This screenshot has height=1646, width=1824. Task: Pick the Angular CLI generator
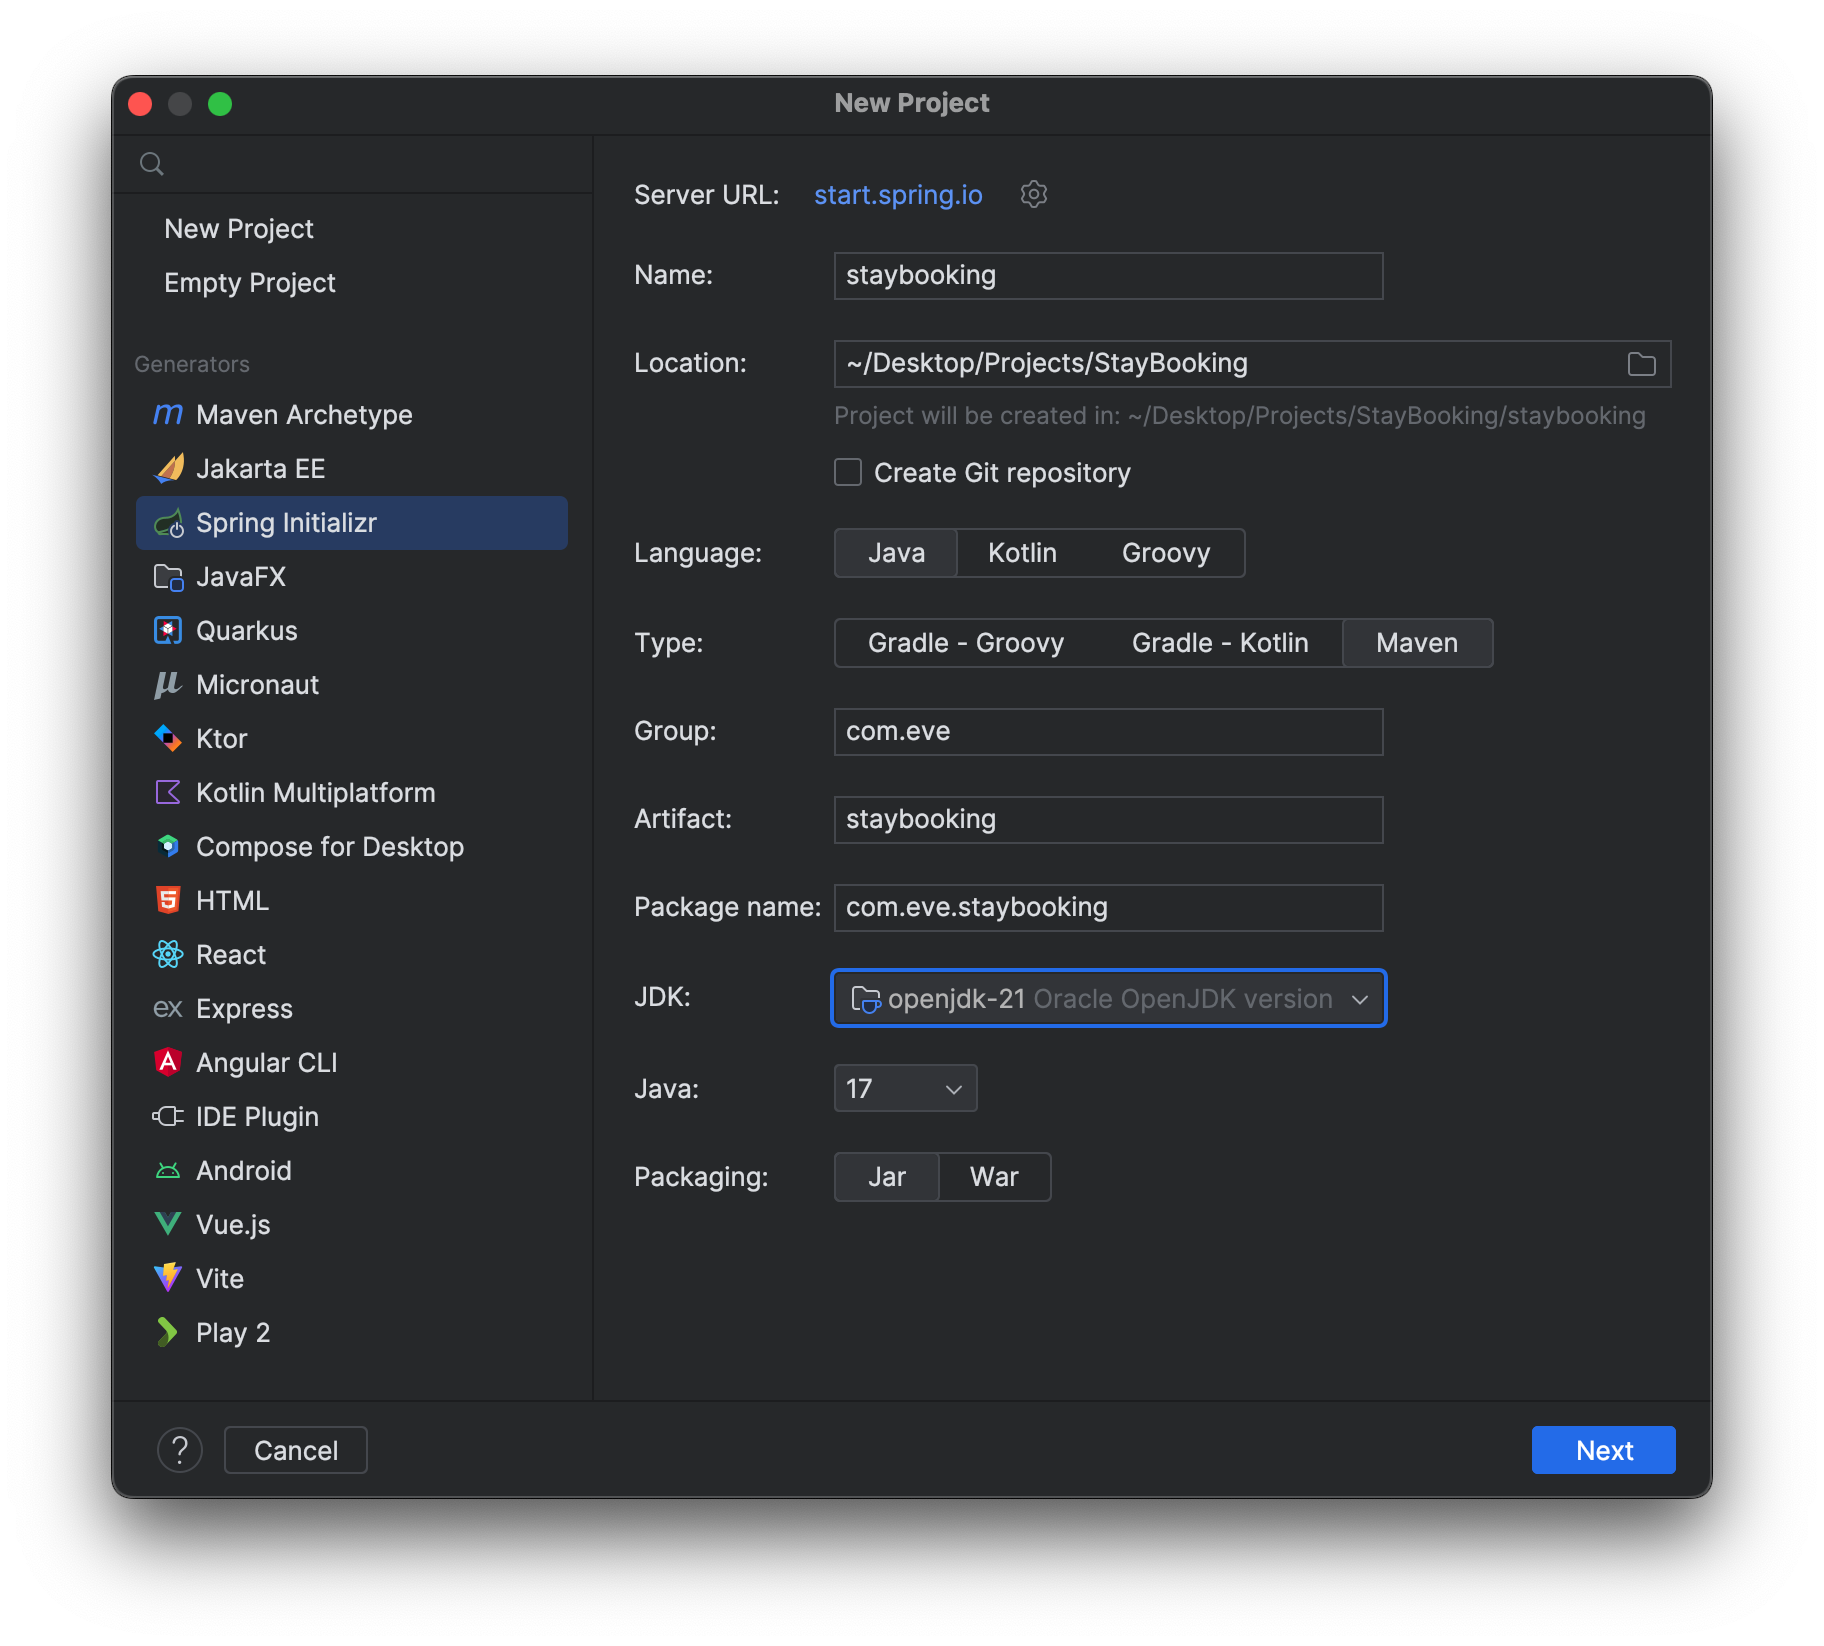point(266,1063)
